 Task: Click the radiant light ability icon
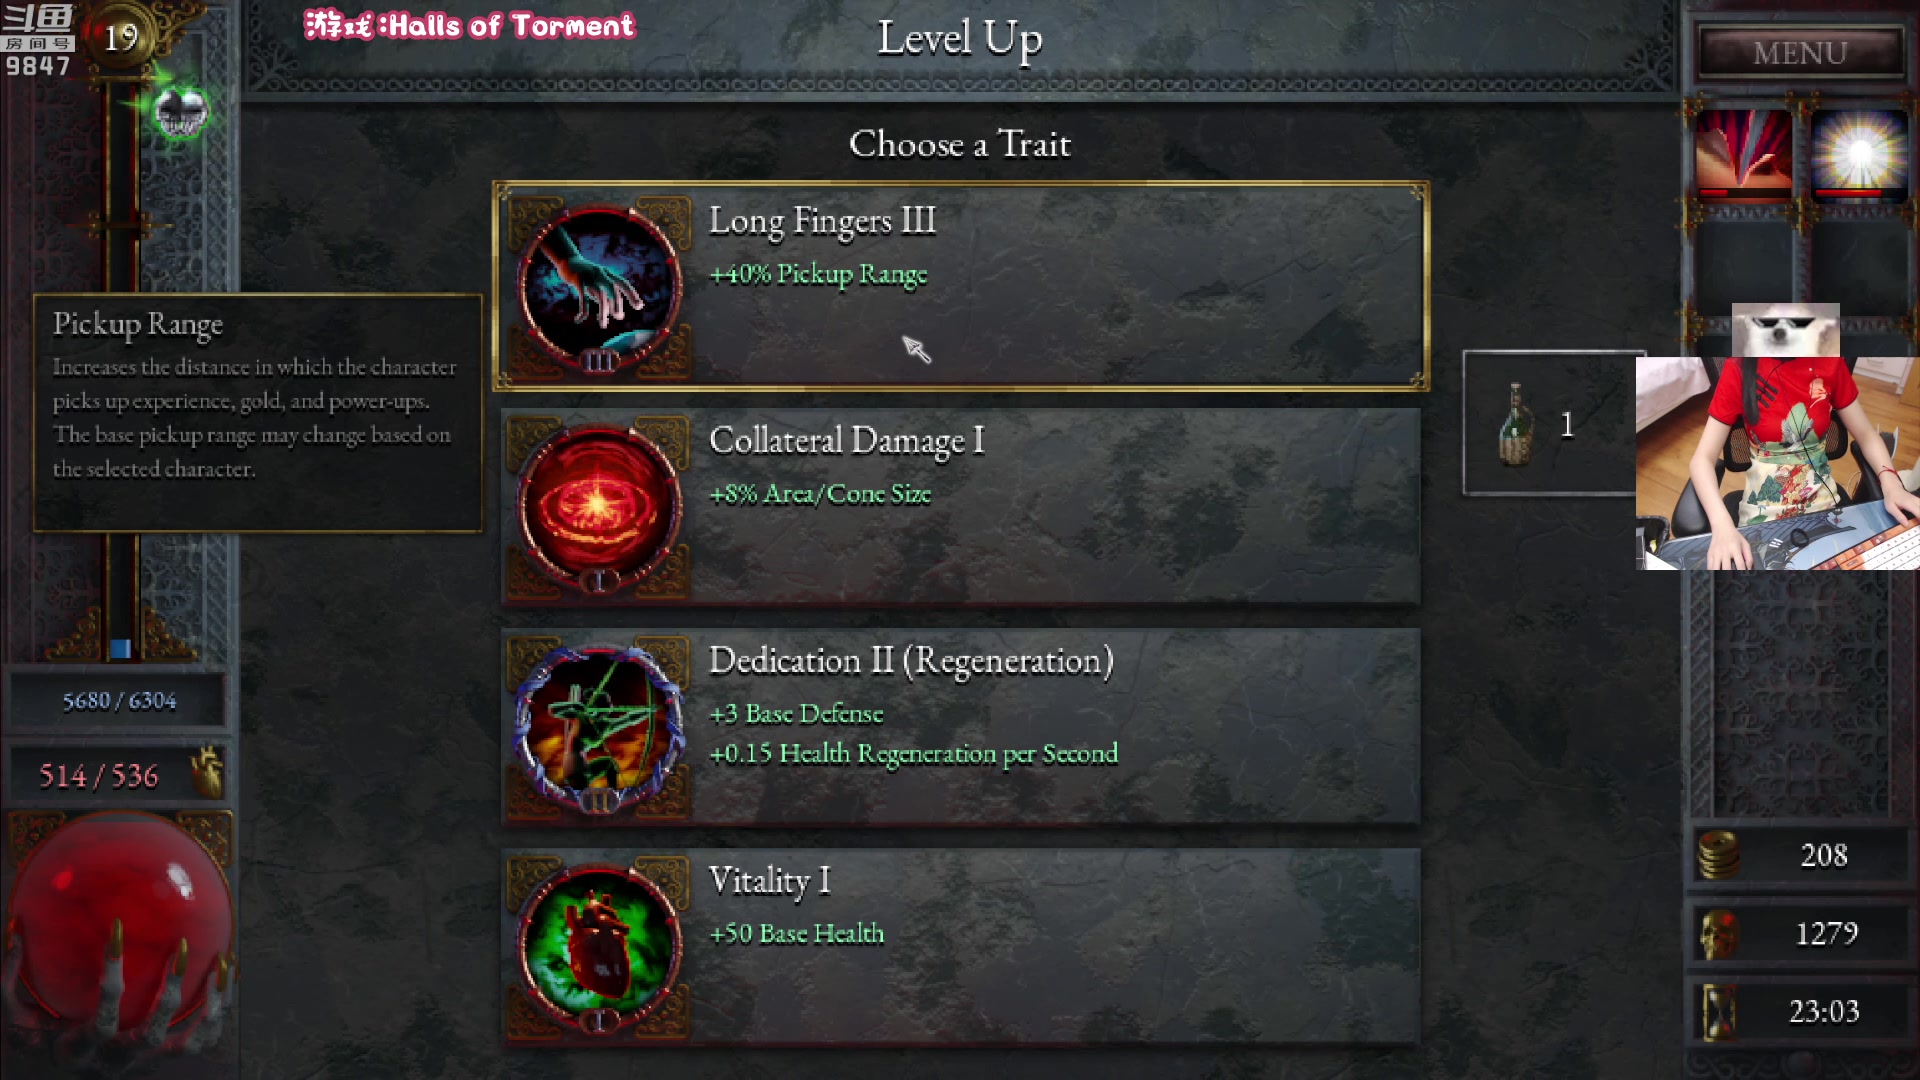coord(1859,155)
